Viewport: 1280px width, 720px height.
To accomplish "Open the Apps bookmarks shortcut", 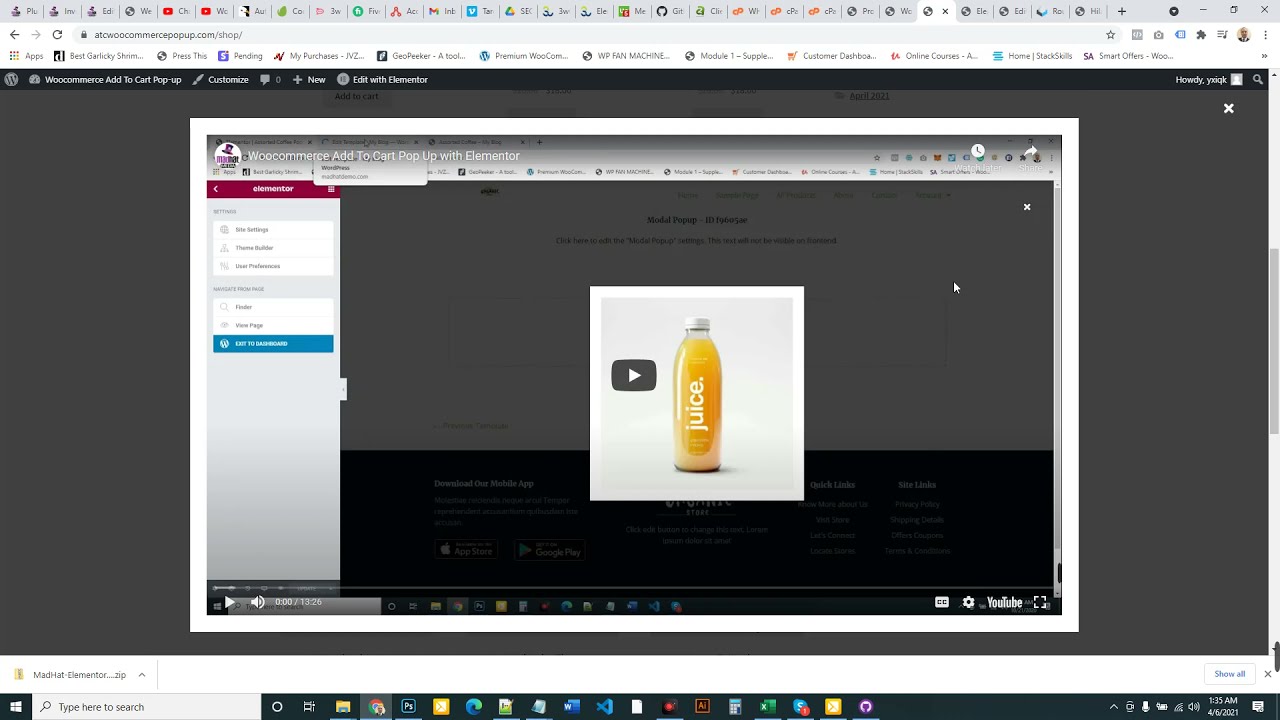I will click(x=26, y=56).
